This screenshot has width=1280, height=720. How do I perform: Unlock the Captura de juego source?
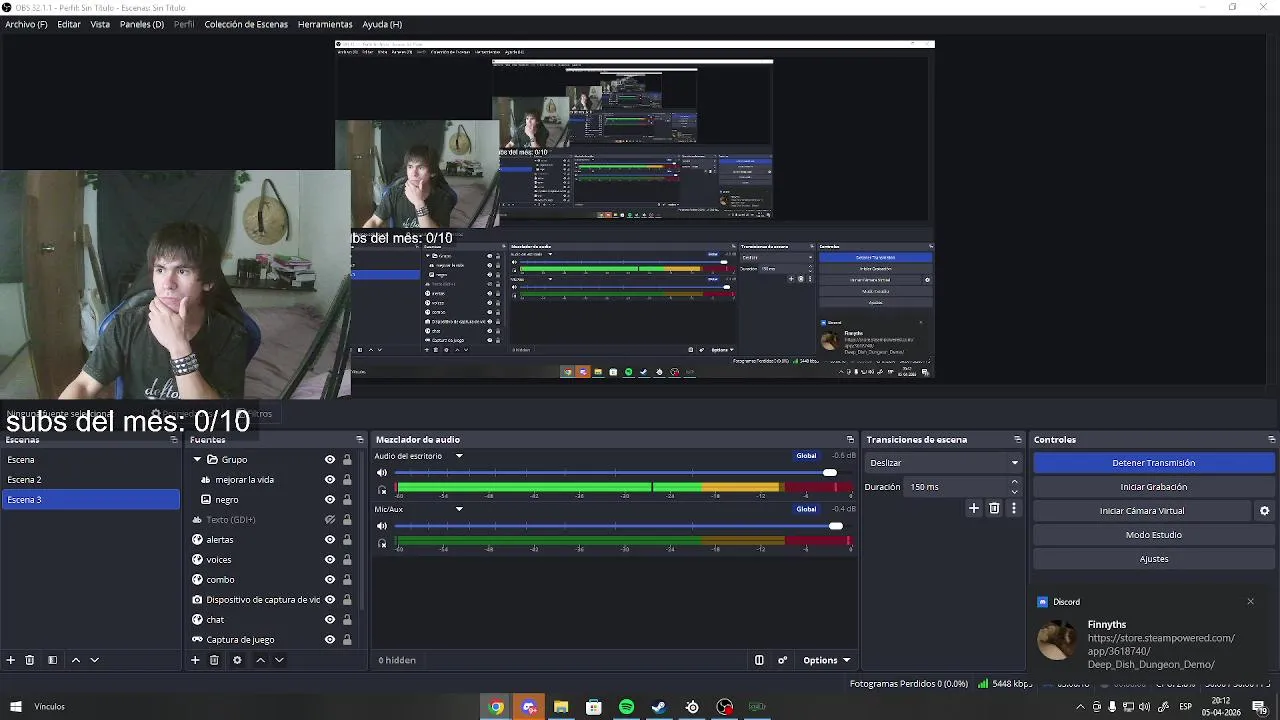coord(347,640)
